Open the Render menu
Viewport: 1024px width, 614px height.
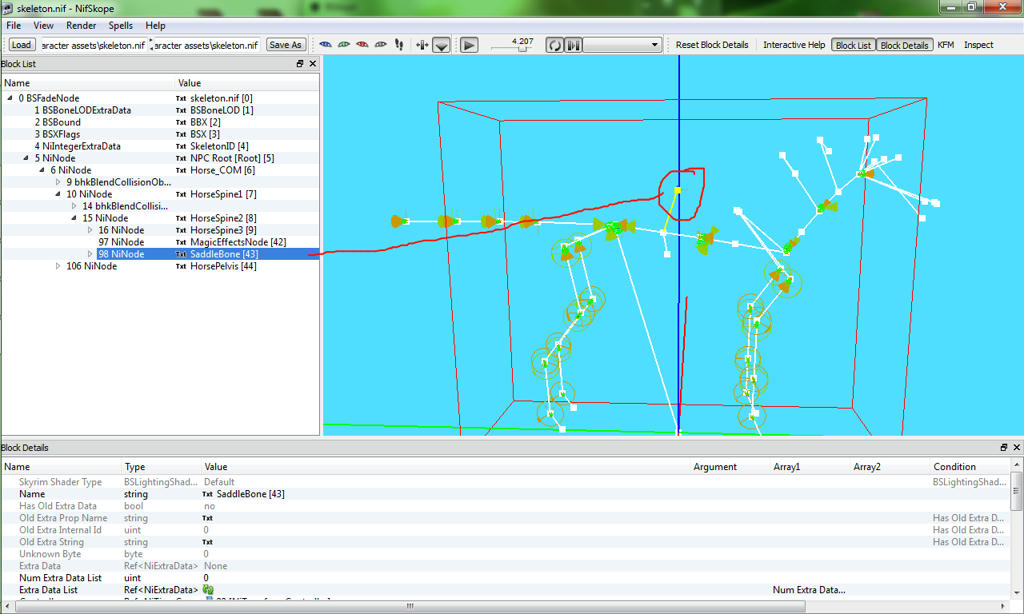(81, 25)
